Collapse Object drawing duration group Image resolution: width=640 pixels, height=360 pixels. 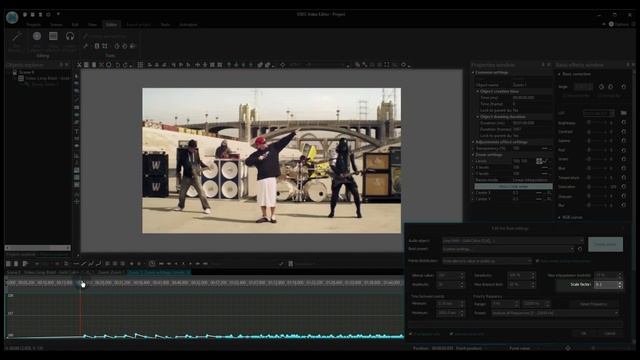click(x=478, y=117)
